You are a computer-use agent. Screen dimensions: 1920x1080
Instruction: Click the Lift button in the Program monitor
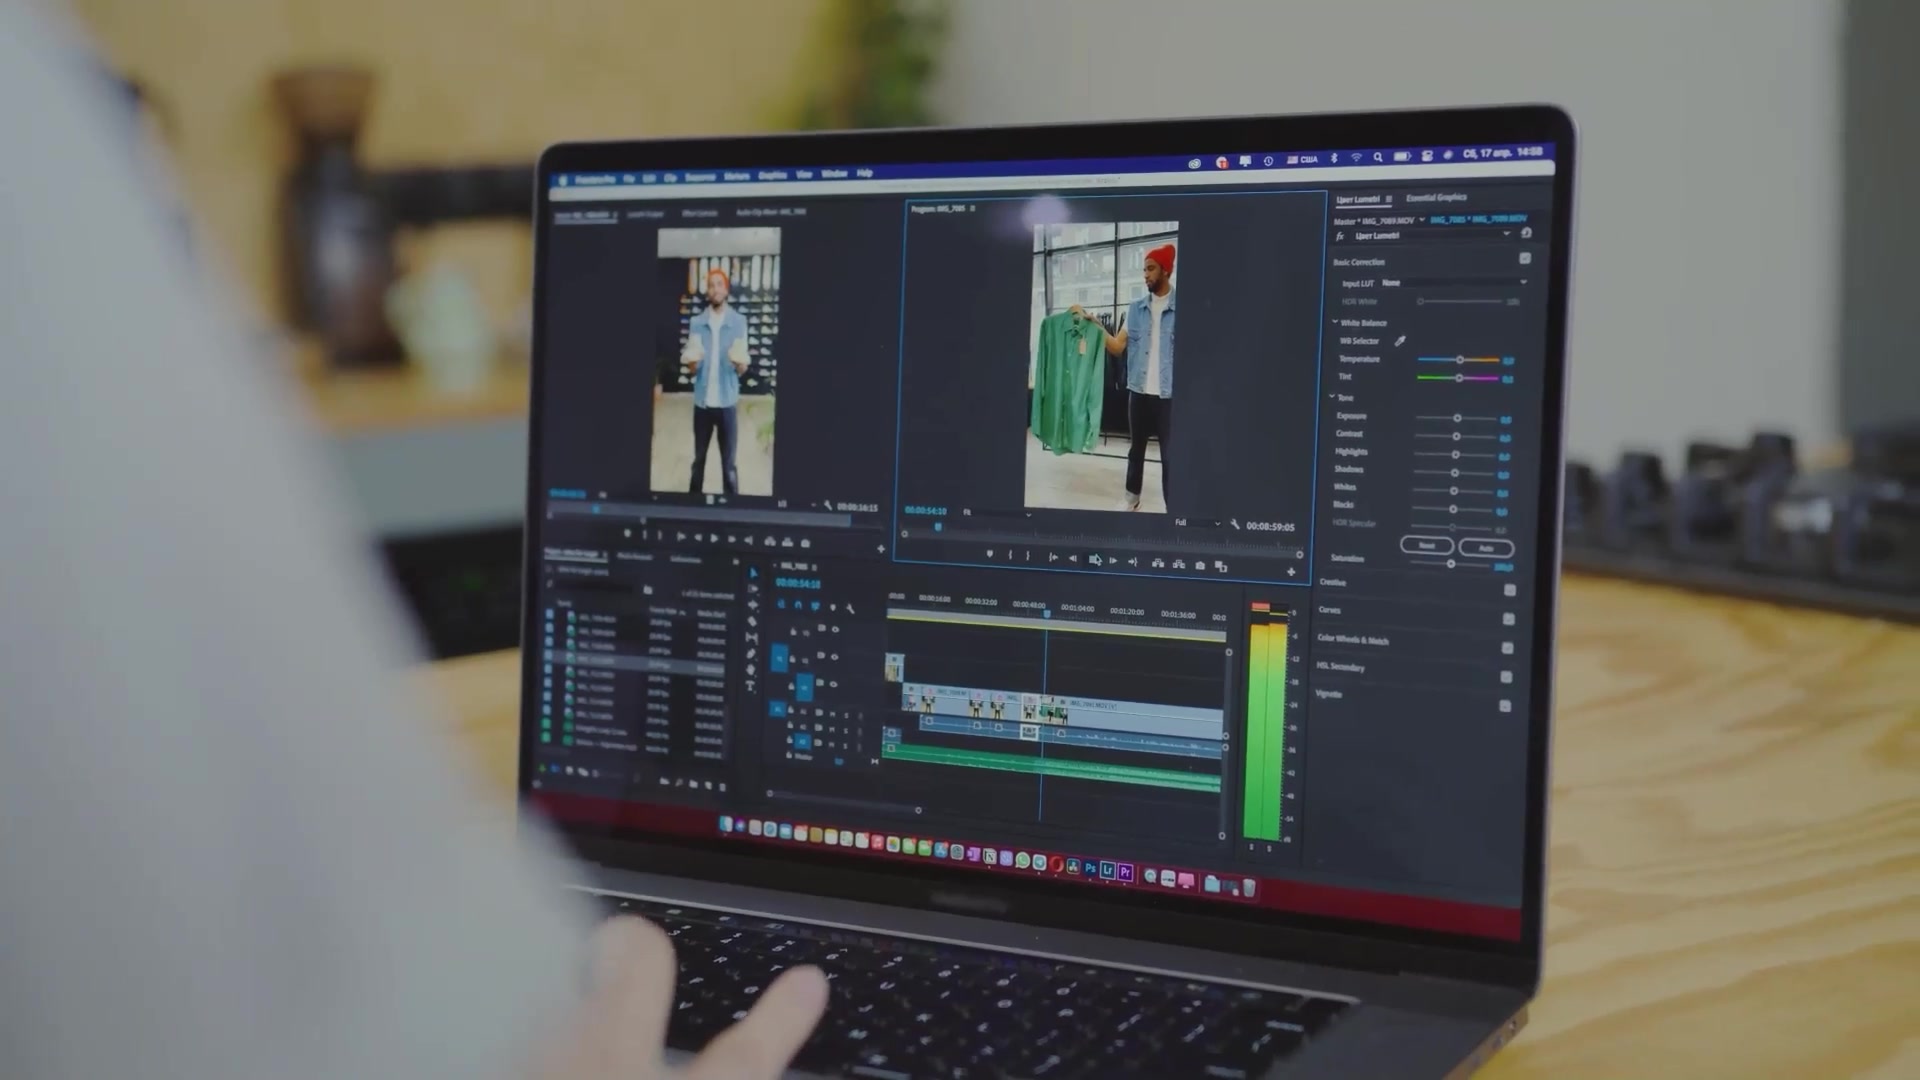pos(1158,563)
